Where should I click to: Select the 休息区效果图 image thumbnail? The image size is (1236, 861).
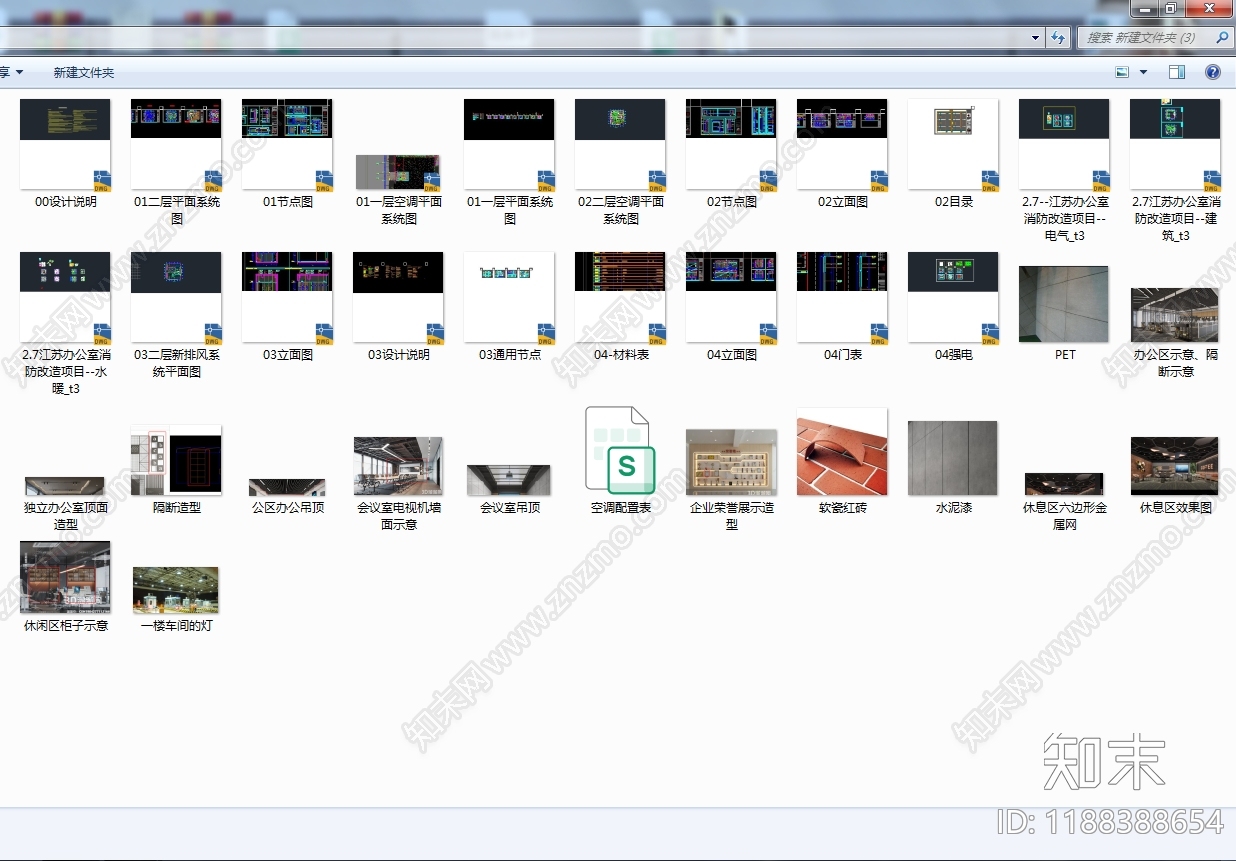(1175, 466)
